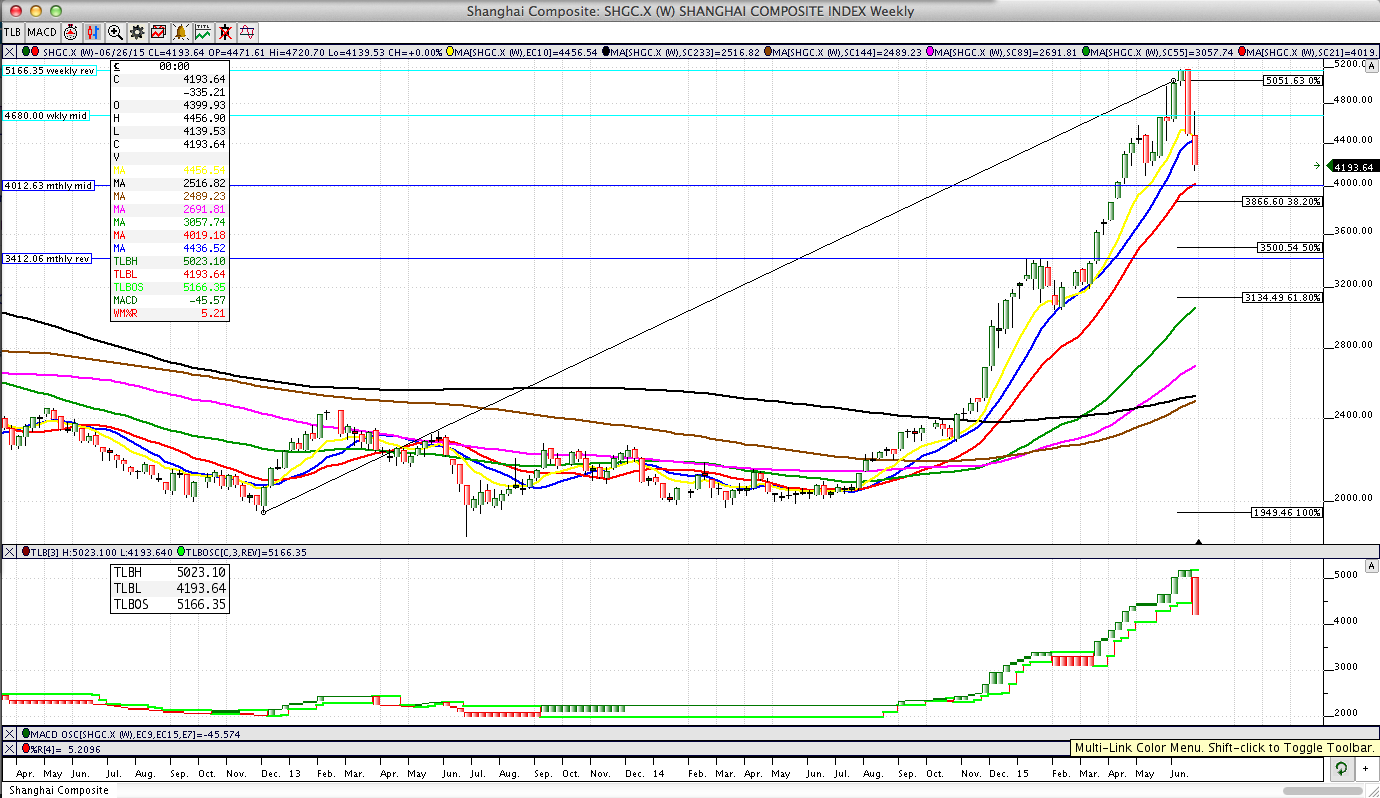Close the main SHGC.X price pane

(9, 52)
